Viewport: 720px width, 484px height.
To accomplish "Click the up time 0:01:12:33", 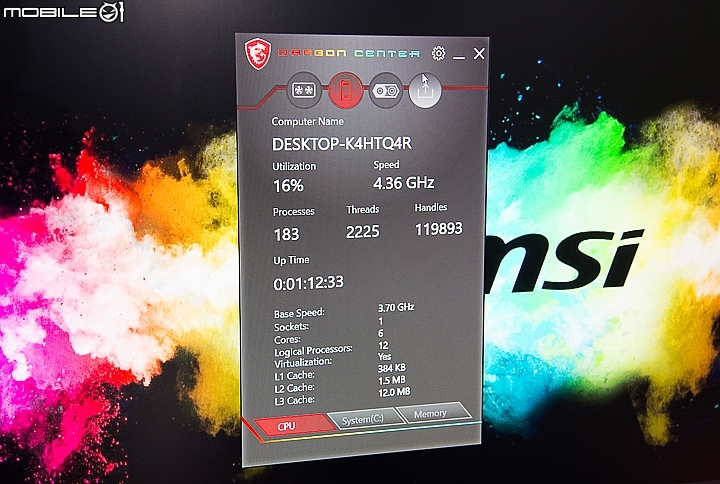I will 308,283.
